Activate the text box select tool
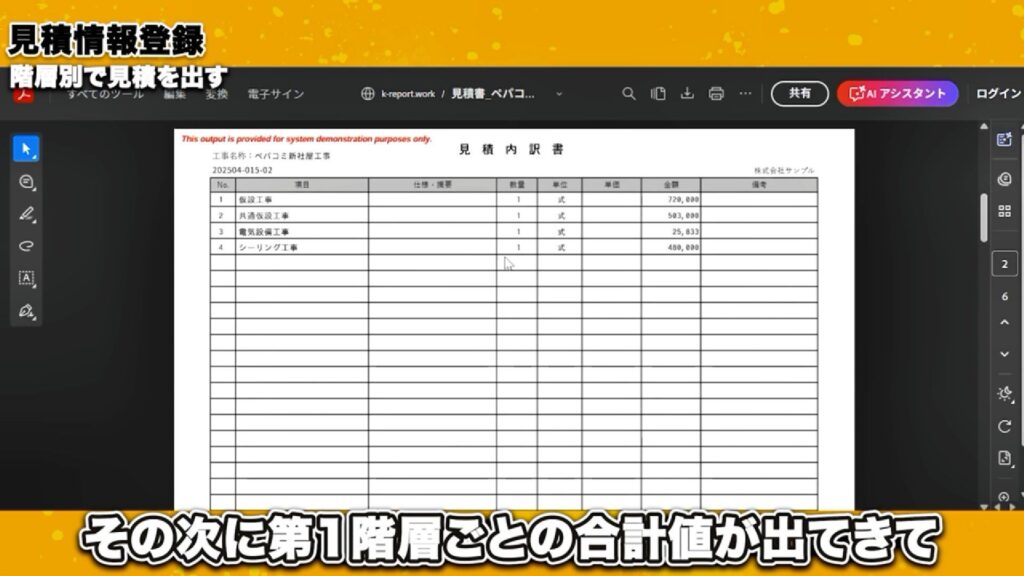This screenshot has width=1024, height=576. coord(26,278)
